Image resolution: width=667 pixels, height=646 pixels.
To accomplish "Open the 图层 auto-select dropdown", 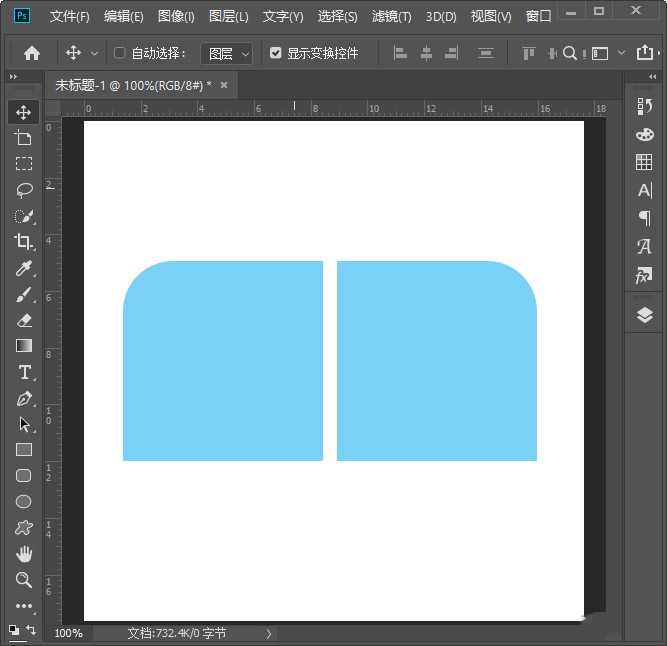I will pyautogui.click(x=227, y=53).
